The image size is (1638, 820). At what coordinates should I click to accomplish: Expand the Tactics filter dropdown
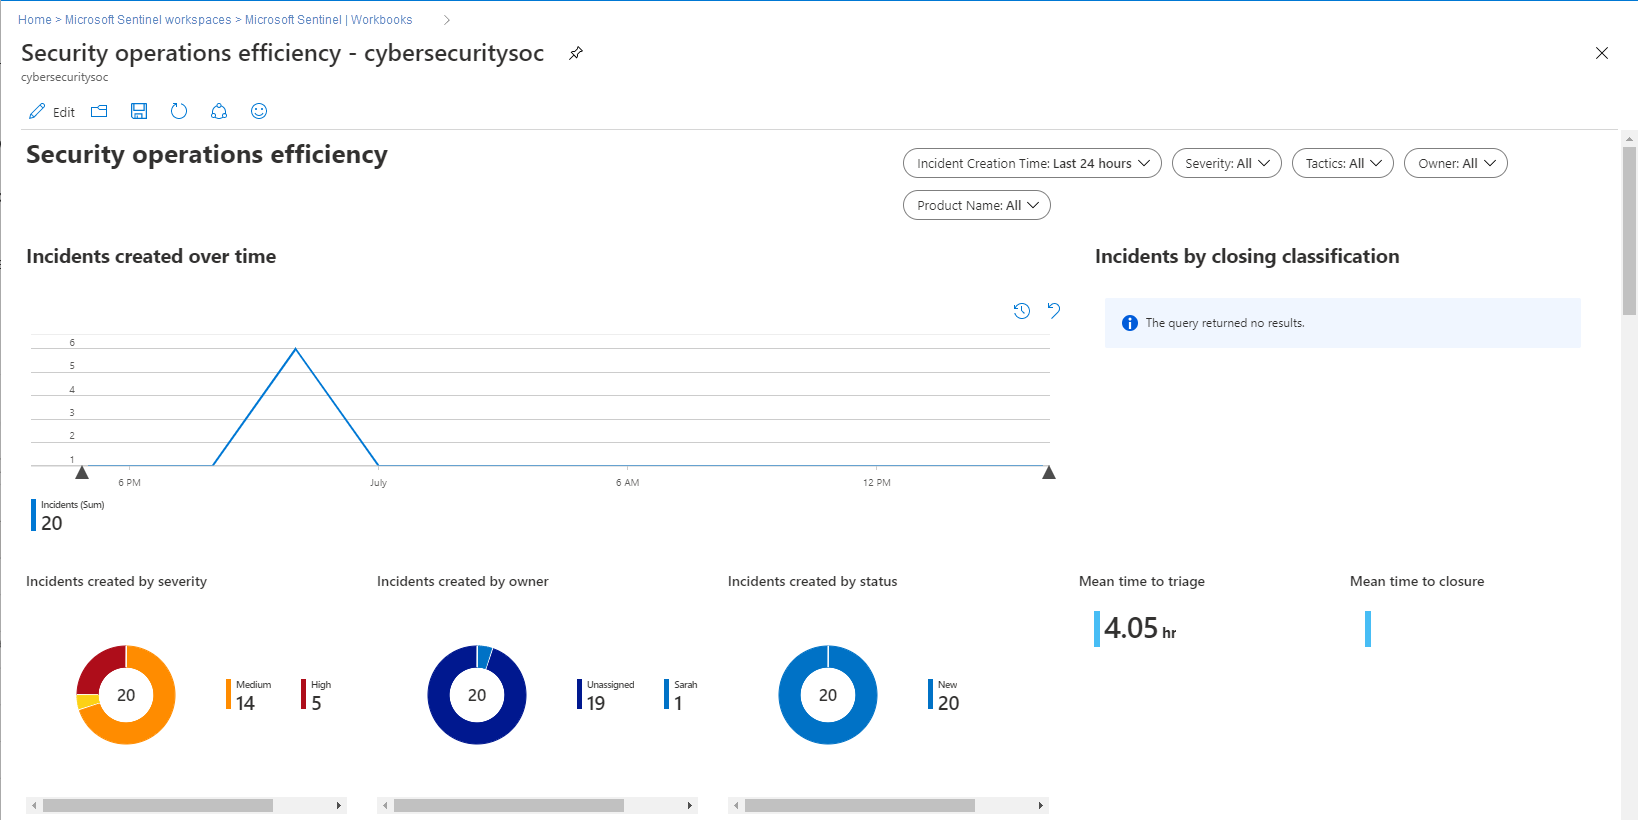point(1342,164)
